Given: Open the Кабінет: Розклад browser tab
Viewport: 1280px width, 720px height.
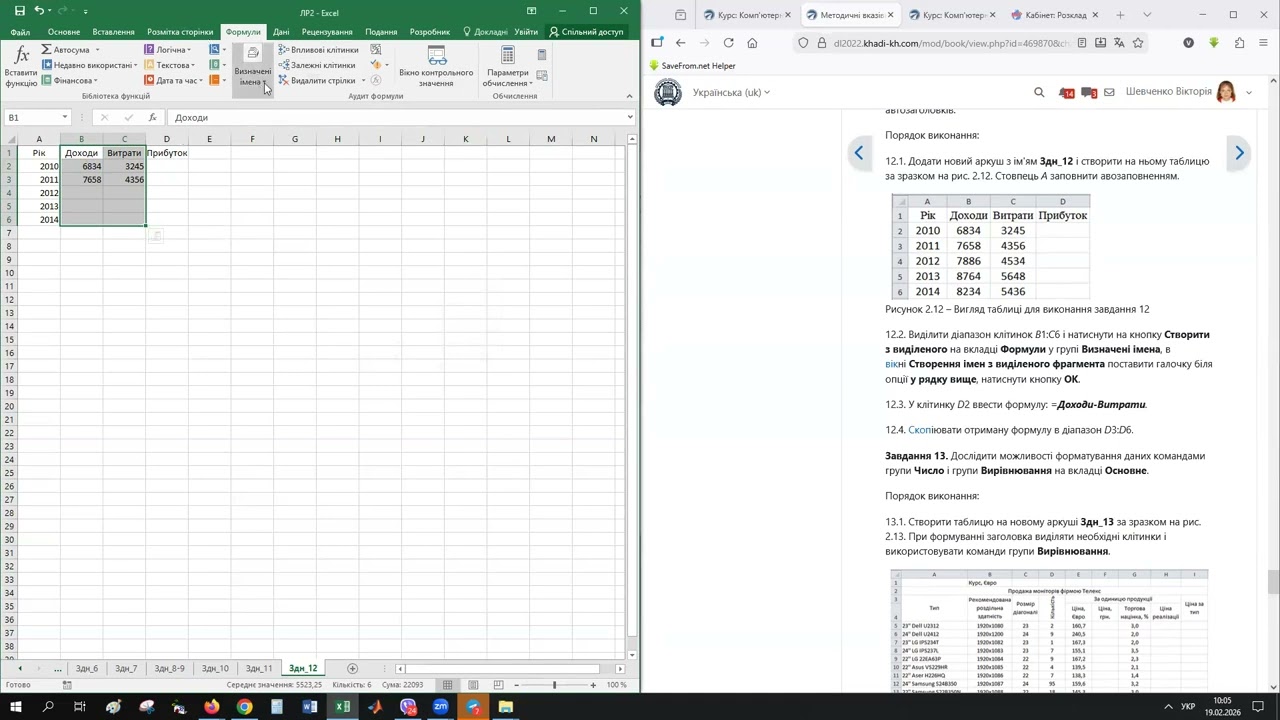Looking at the screenshot, I should (1054, 15).
